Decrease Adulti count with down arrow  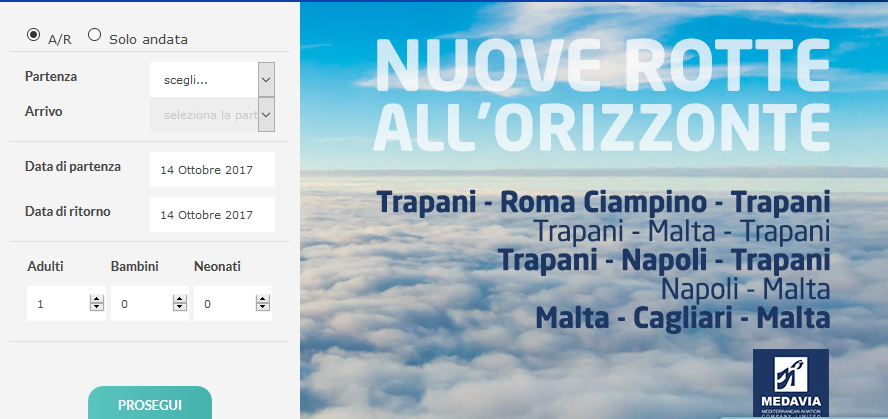pos(96,308)
